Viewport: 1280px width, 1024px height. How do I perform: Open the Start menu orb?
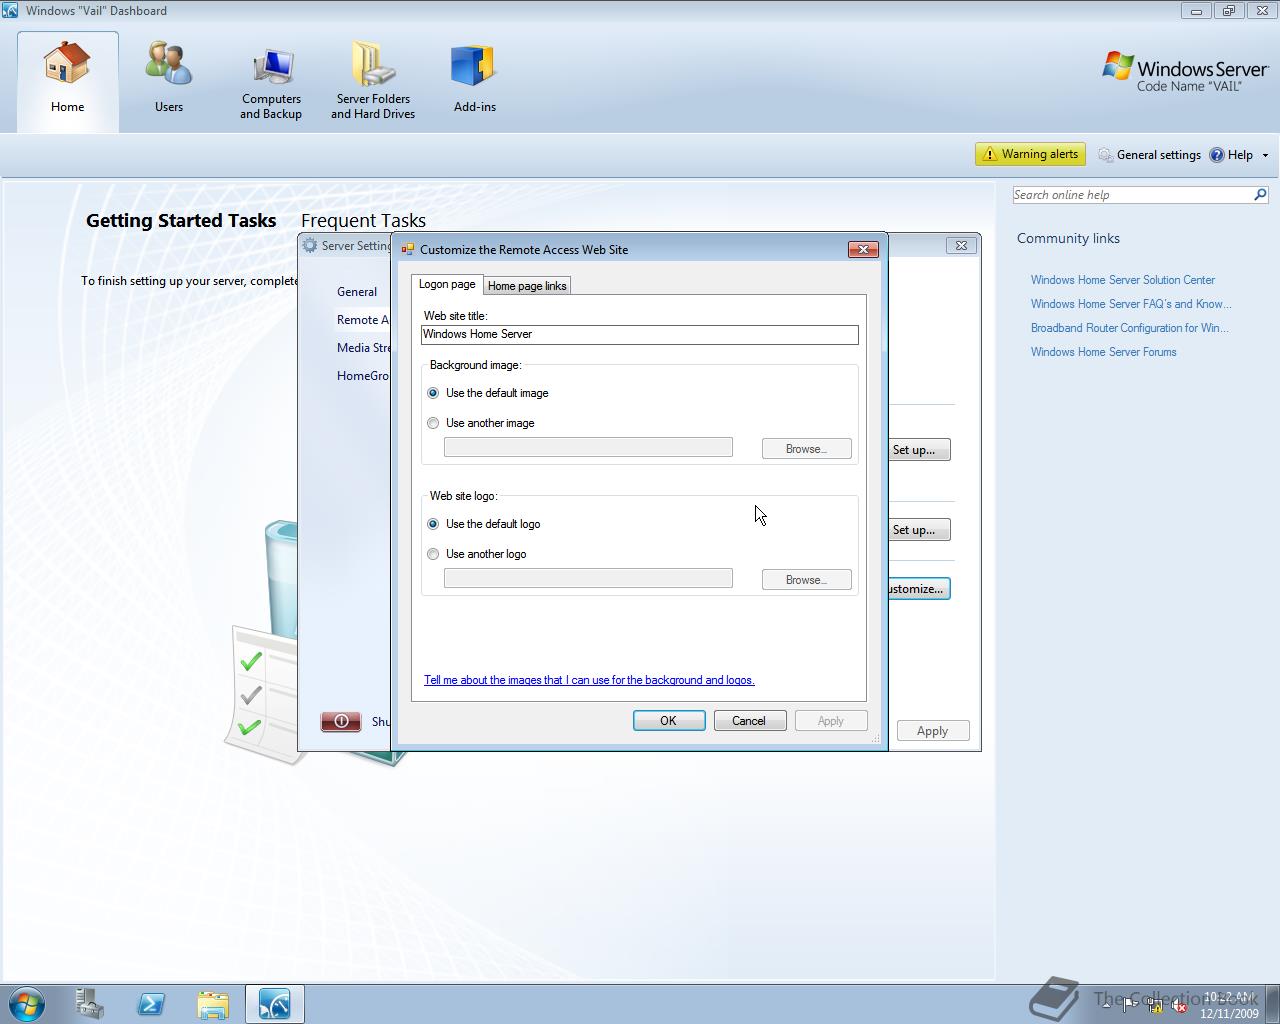26,1004
